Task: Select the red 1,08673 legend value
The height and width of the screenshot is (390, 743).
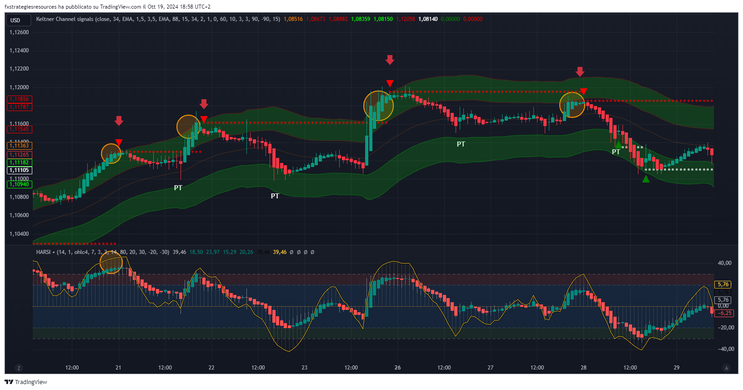Action: click(x=316, y=19)
